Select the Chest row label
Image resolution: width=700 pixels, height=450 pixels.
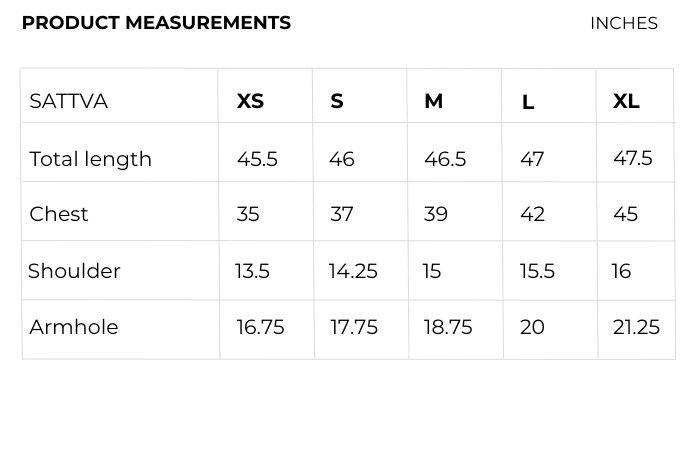coord(59,214)
